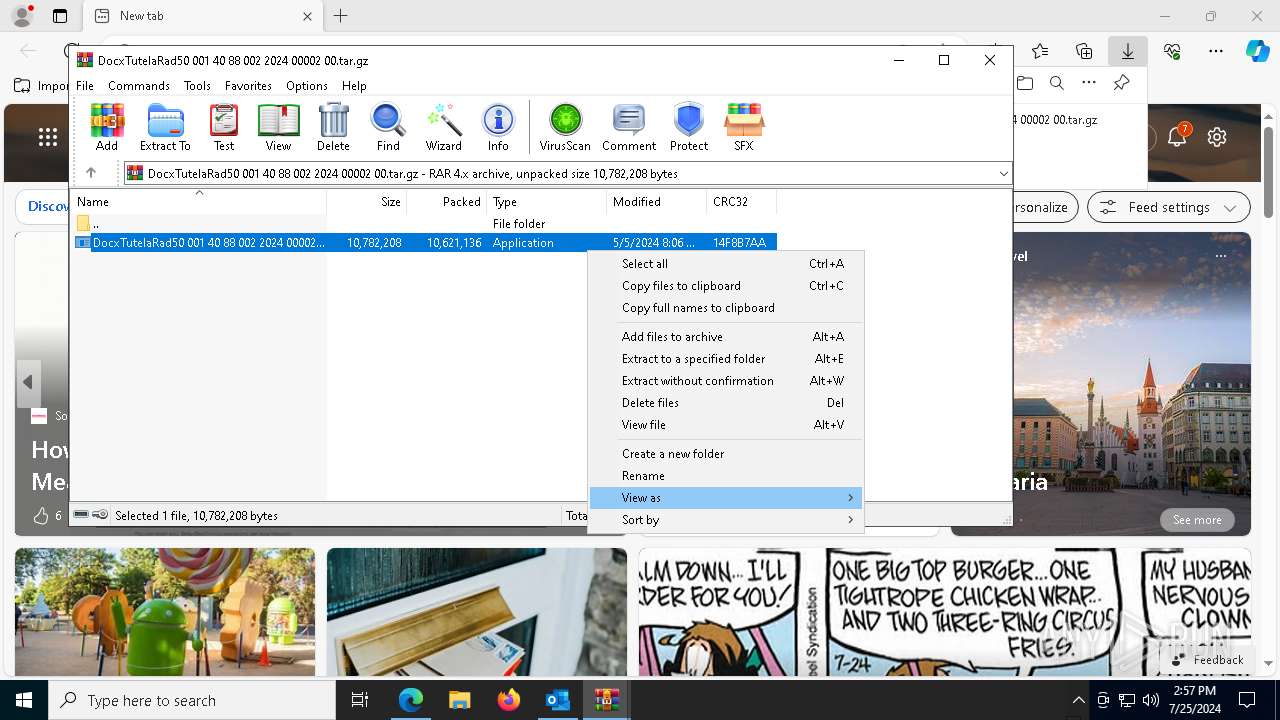Choose Select all in context menu
The height and width of the screenshot is (720, 1280).
726,264
